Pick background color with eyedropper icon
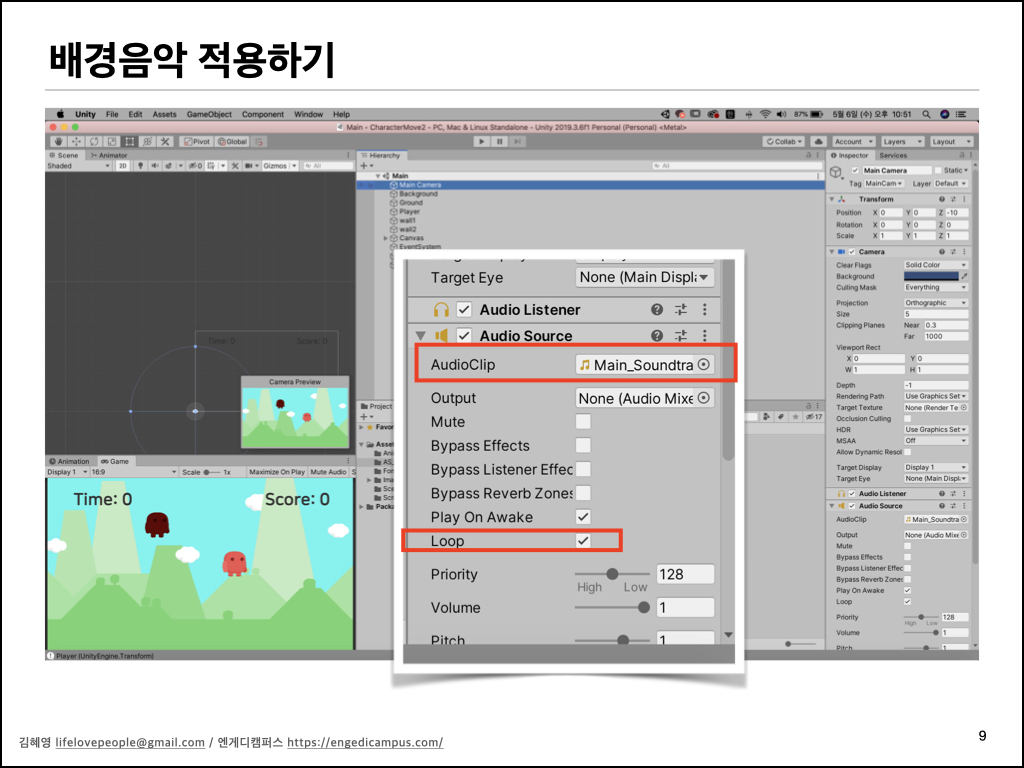The height and width of the screenshot is (768, 1024). point(965,276)
